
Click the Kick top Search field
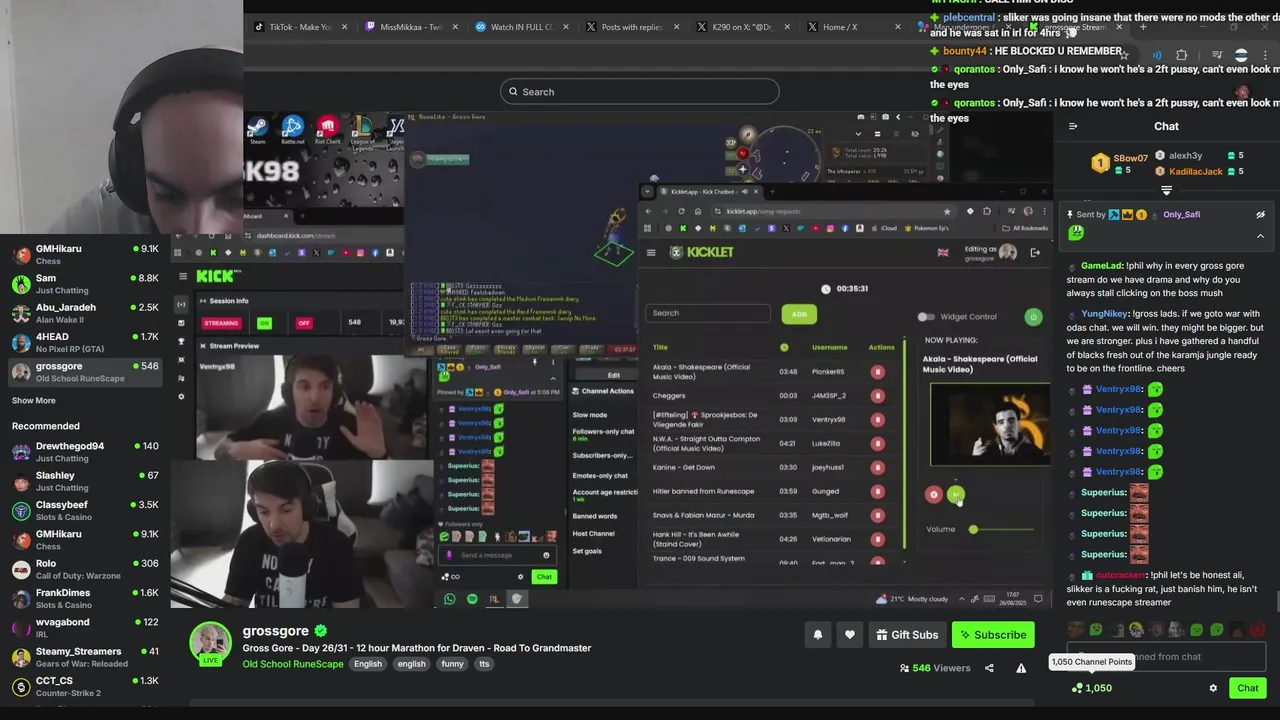click(640, 92)
